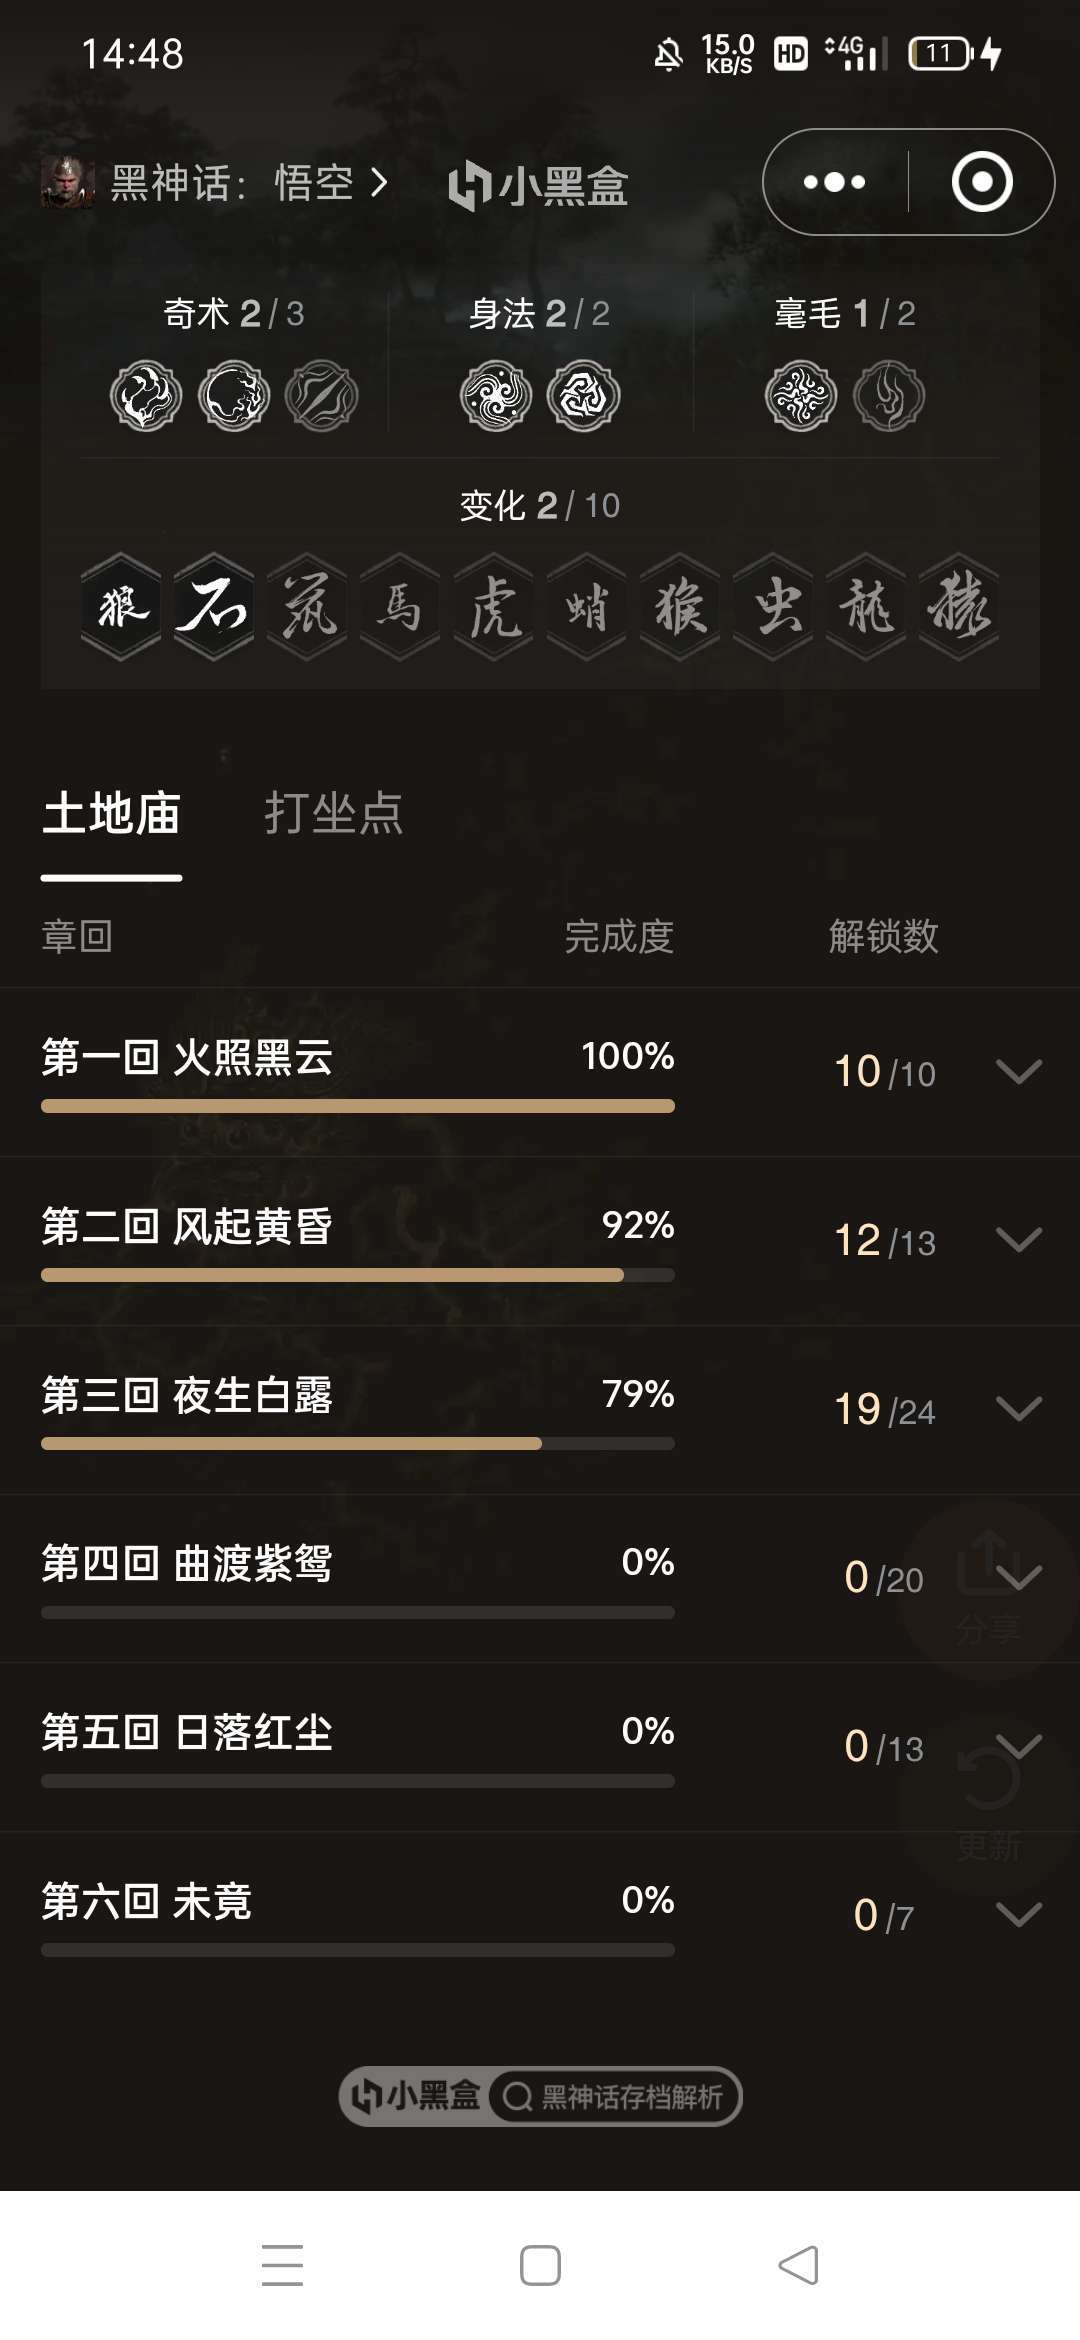1080x2340 pixels.
Task: Select the 土地庙 tab
Action: (111, 813)
